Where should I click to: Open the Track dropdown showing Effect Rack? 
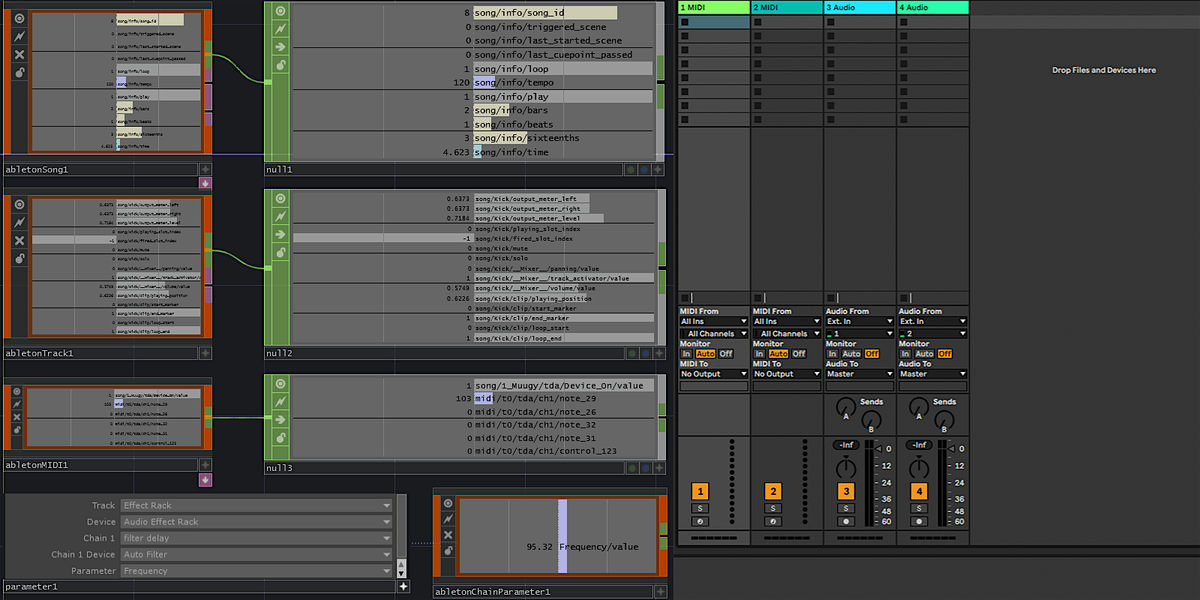[256, 506]
